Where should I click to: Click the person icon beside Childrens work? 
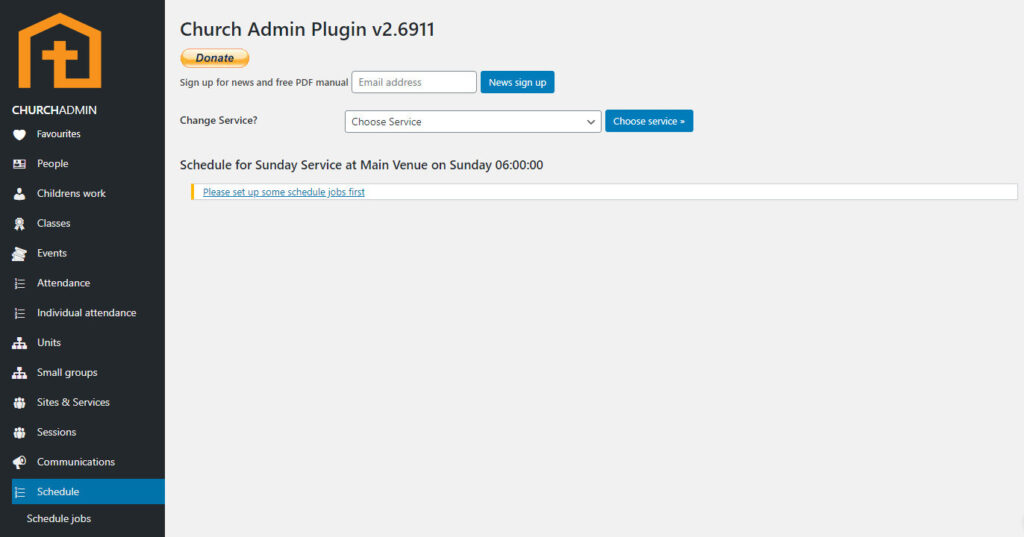[19, 194]
